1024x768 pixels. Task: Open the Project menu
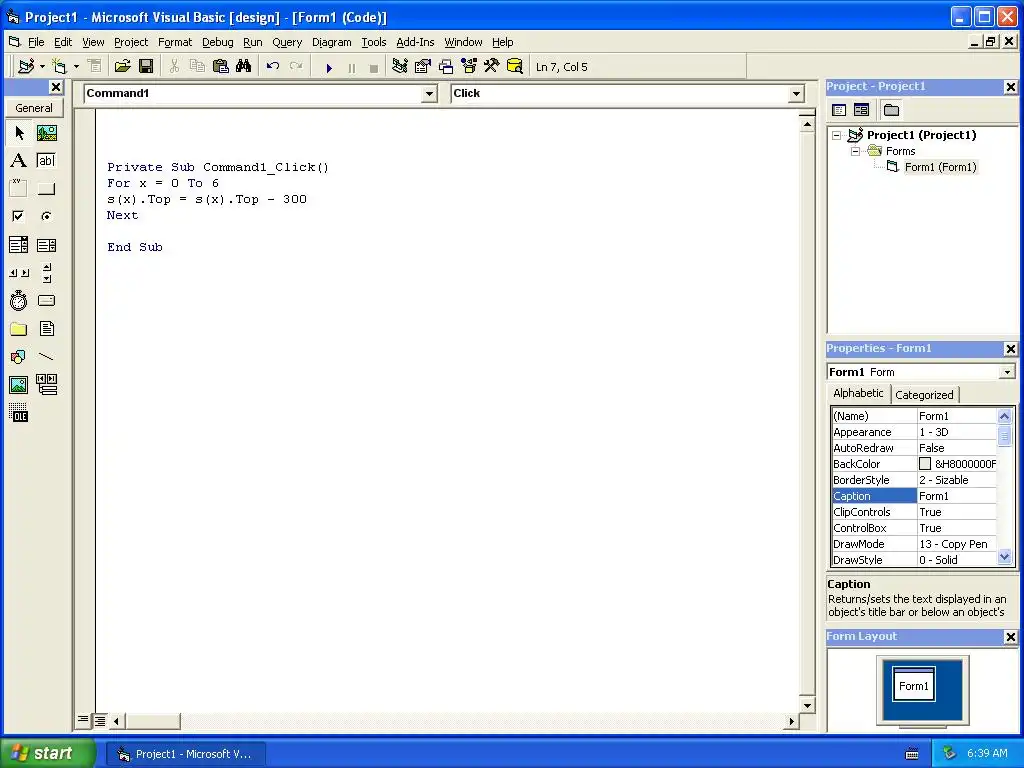click(x=131, y=42)
